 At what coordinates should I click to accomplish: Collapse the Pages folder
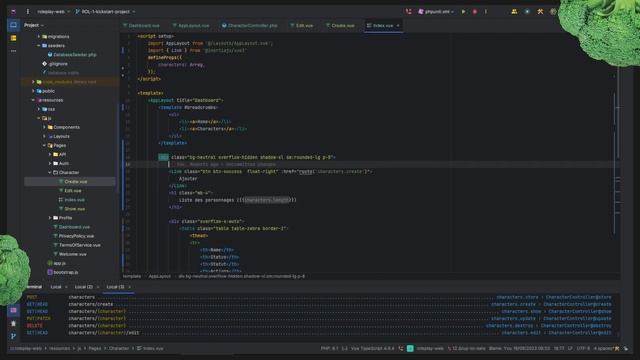(44, 145)
